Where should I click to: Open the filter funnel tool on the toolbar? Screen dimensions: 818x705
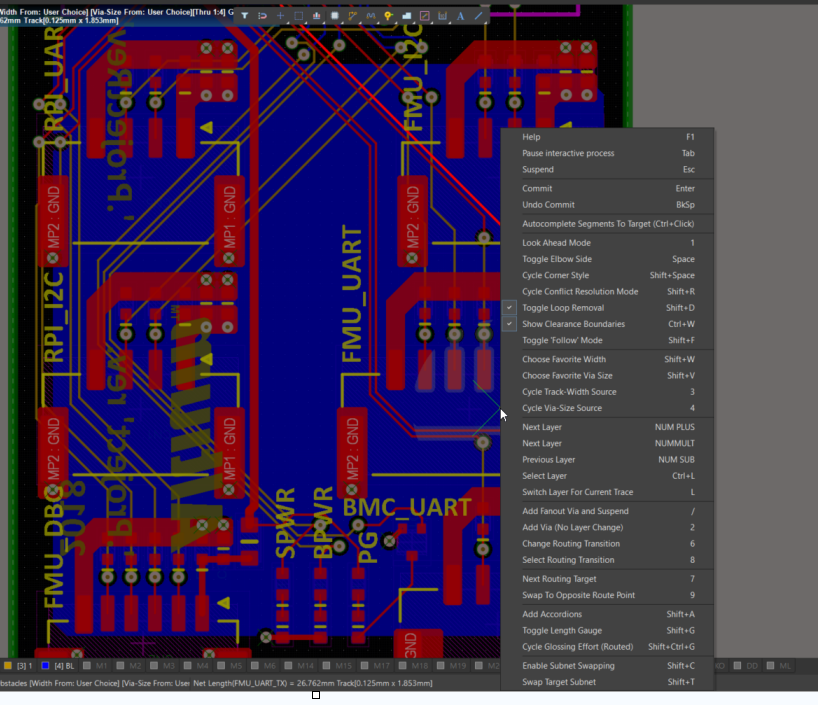click(245, 15)
